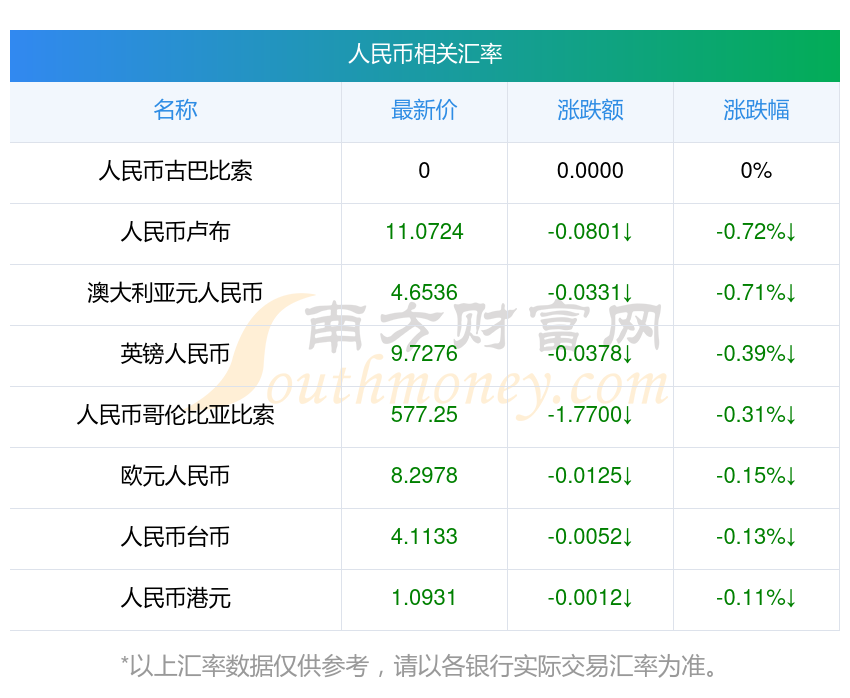Image resolution: width=850 pixels, height=698 pixels.
Task: Select the 人民币卢布 row name
Action: click(175, 232)
